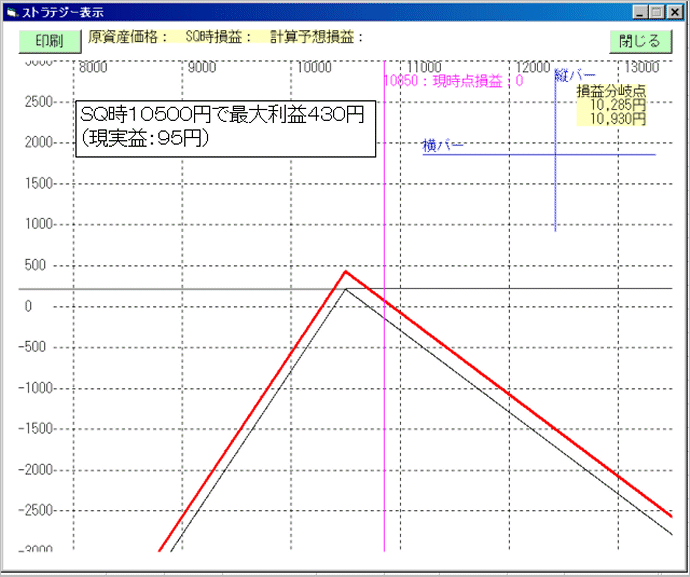Click the SQ時損益 label
Viewport: 690px width, 577px height.
tap(218, 37)
